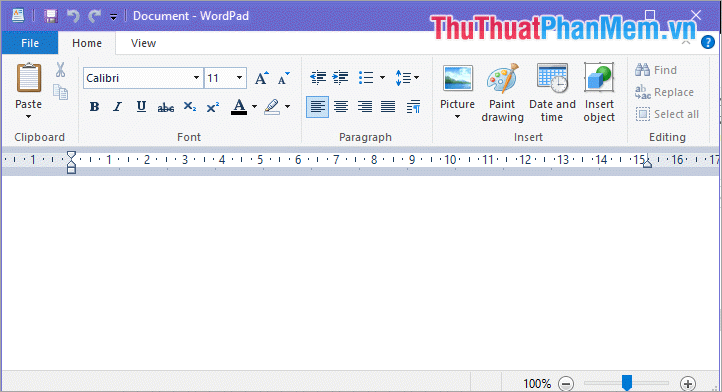
Task: Click the Copy icon
Action: [60, 92]
